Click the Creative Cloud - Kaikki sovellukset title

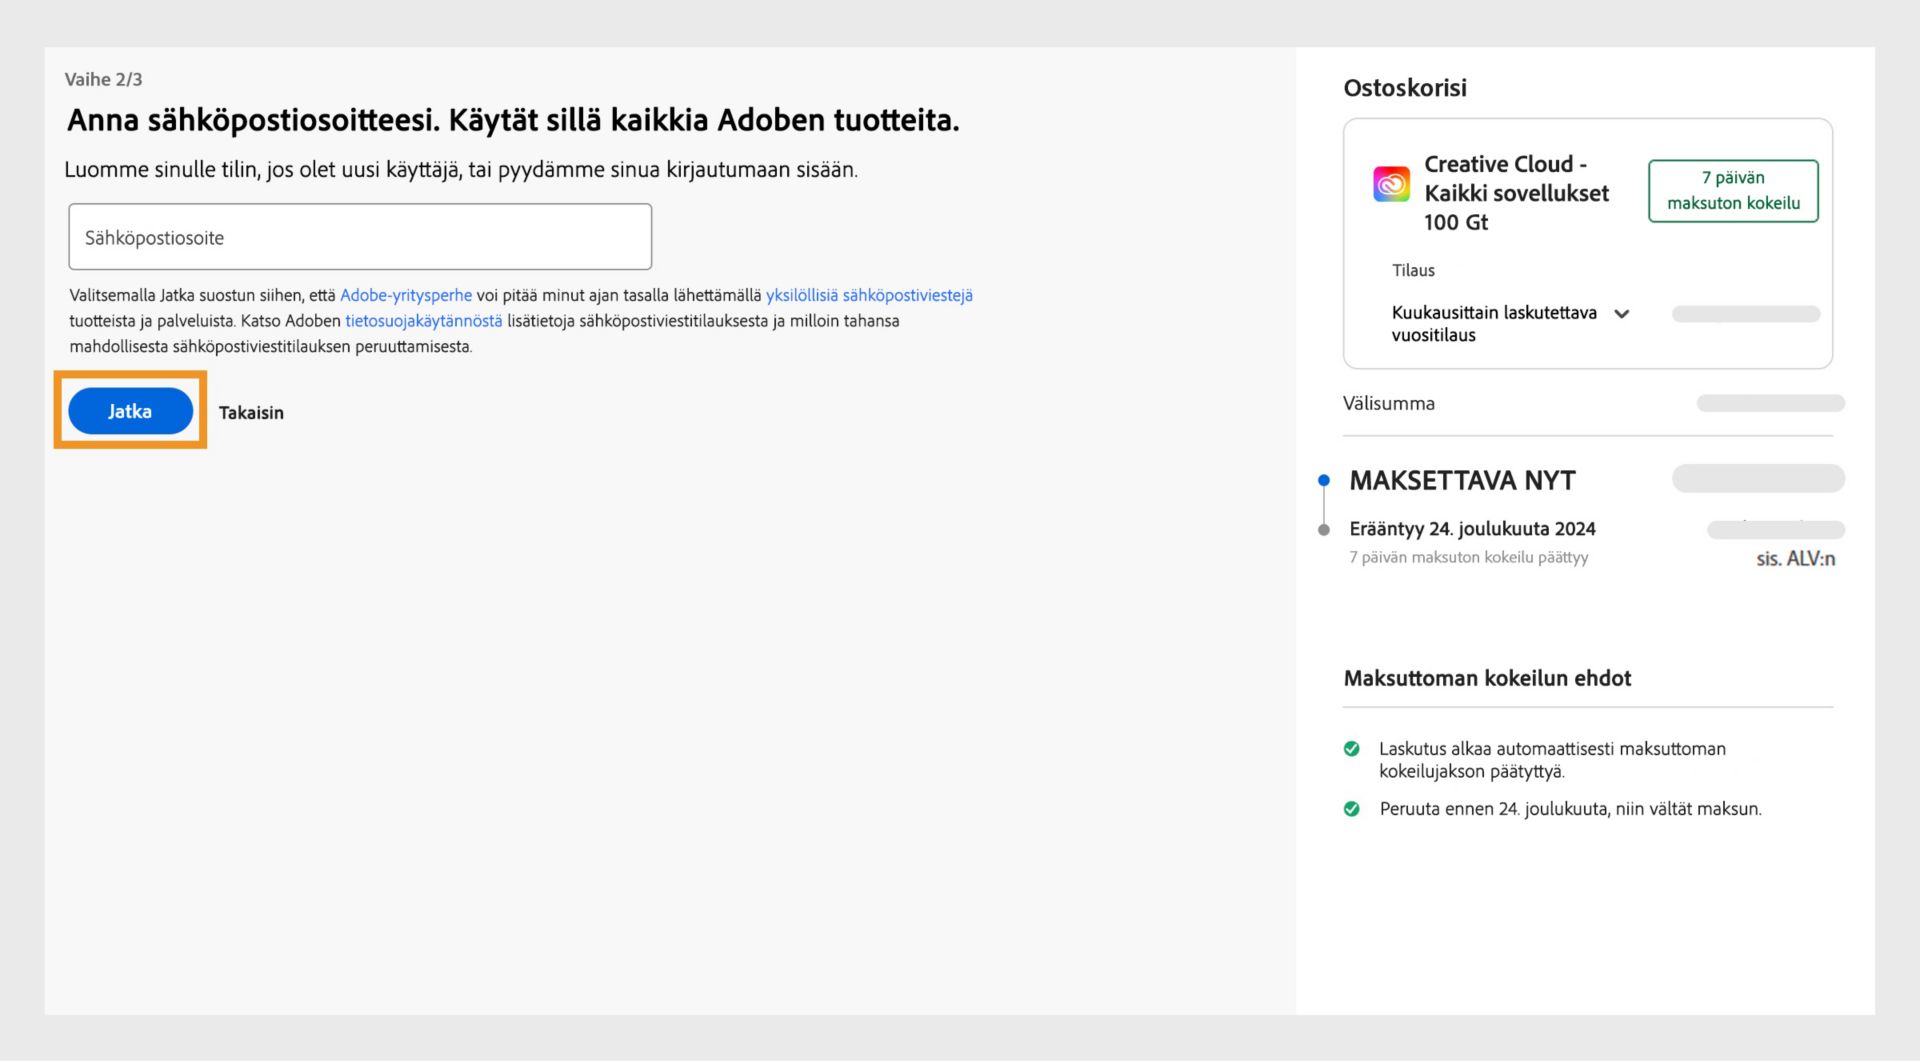1517,193
